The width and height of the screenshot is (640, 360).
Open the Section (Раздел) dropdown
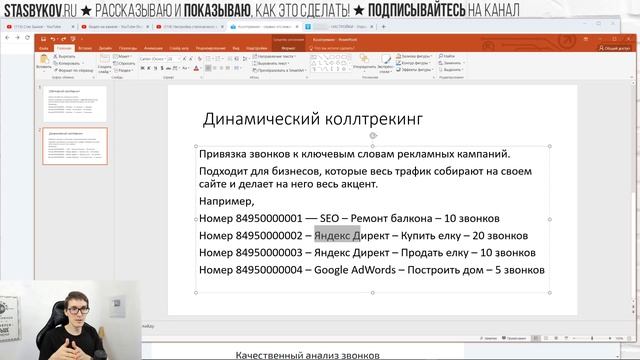tap(123, 70)
